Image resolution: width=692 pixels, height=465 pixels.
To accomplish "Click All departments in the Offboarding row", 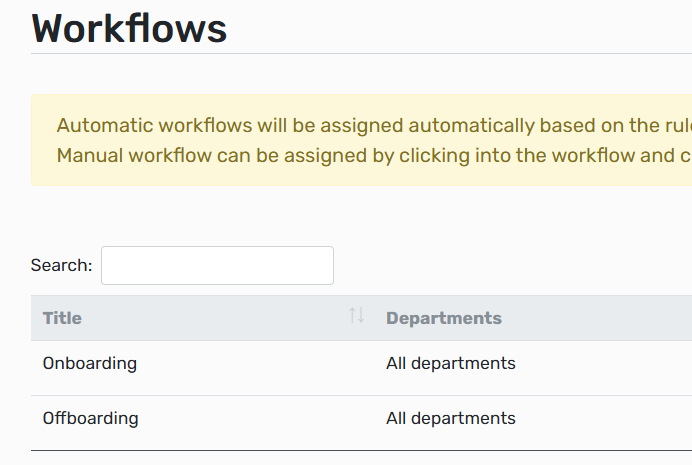I will pos(451,418).
